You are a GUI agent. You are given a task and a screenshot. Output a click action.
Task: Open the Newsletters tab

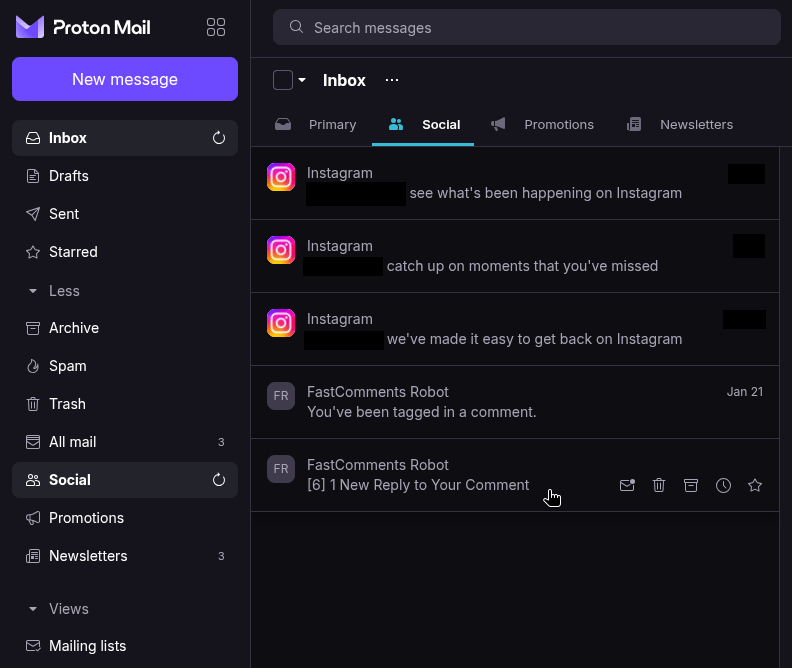pyautogui.click(x=679, y=125)
